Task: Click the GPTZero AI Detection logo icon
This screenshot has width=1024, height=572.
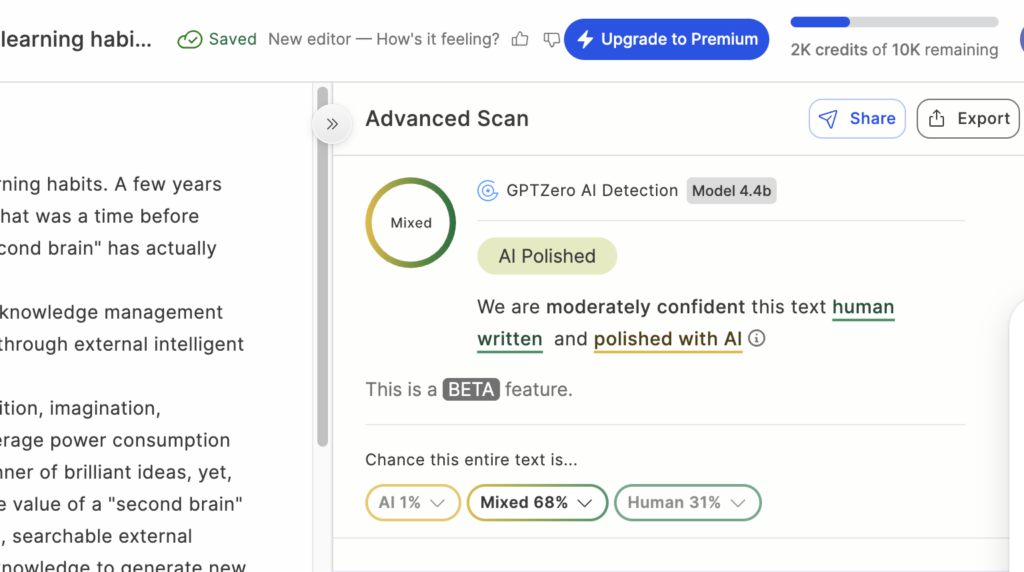Action: (487, 190)
